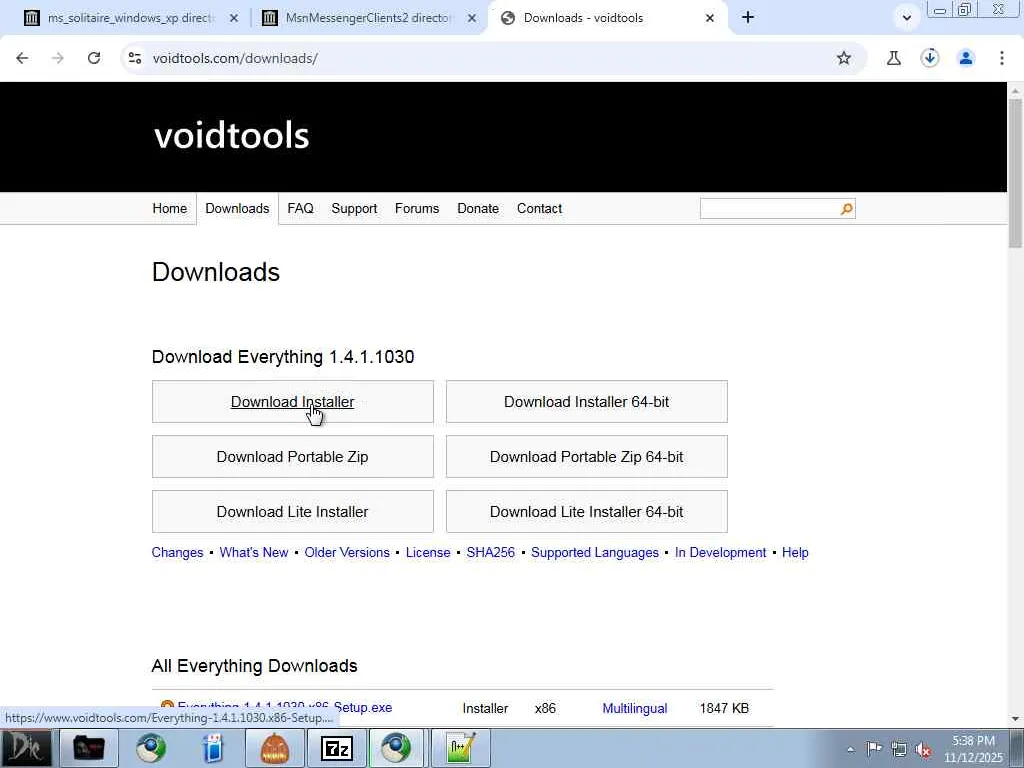
Task: Click the Action Center flag tray icon
Action: click(874, 748)
